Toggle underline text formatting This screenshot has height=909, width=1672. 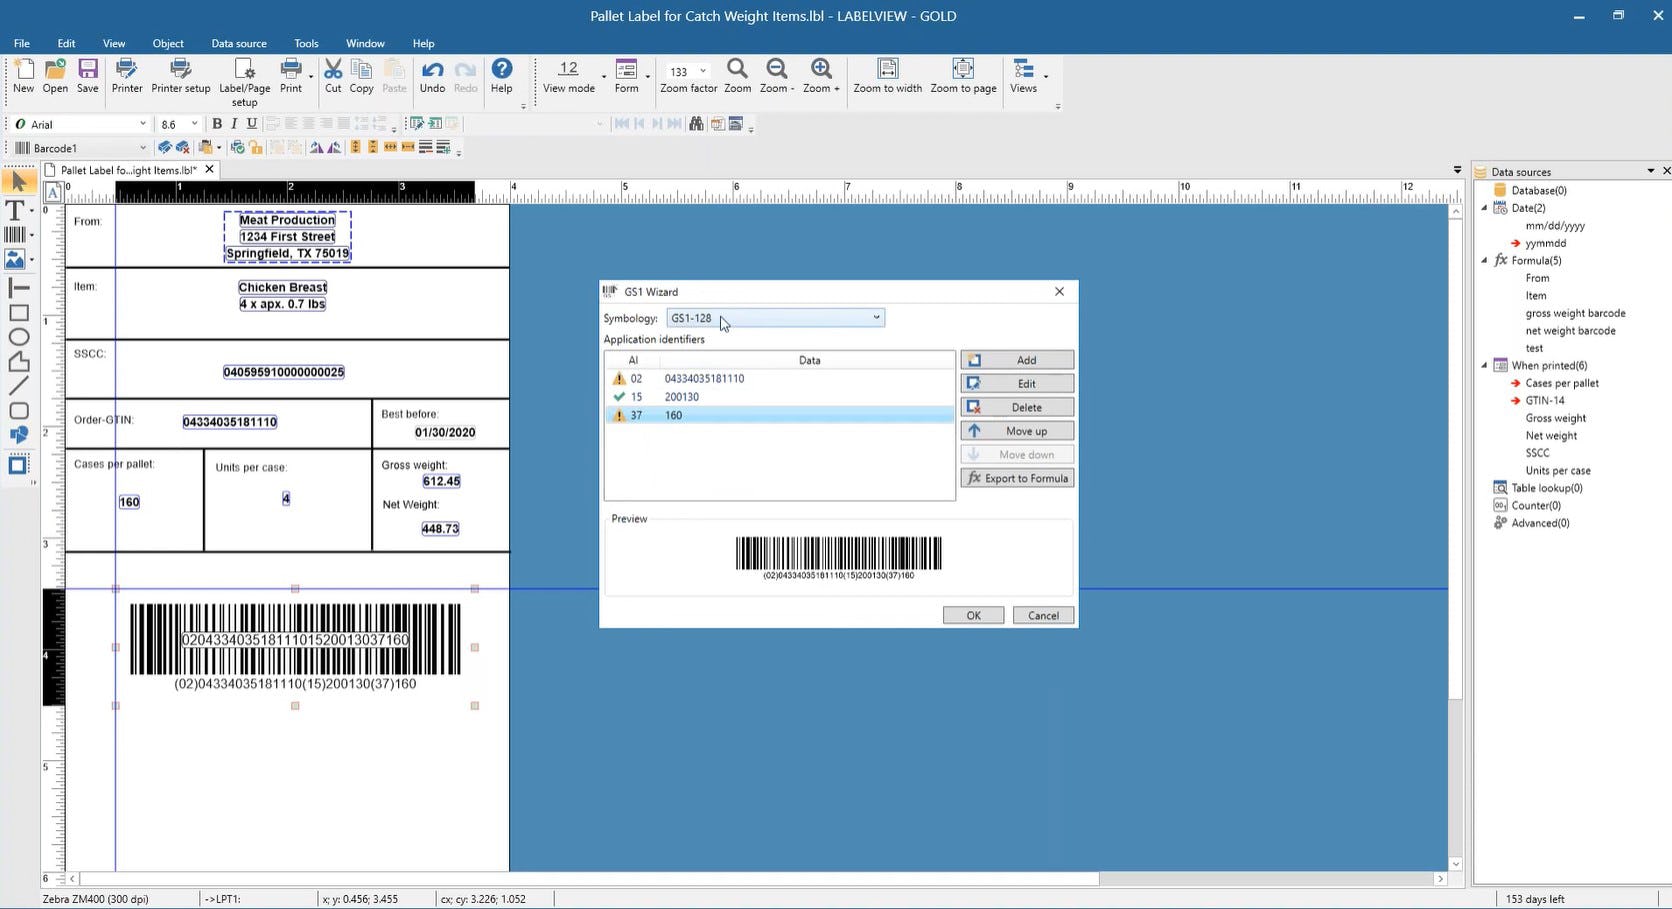[250, 123]
